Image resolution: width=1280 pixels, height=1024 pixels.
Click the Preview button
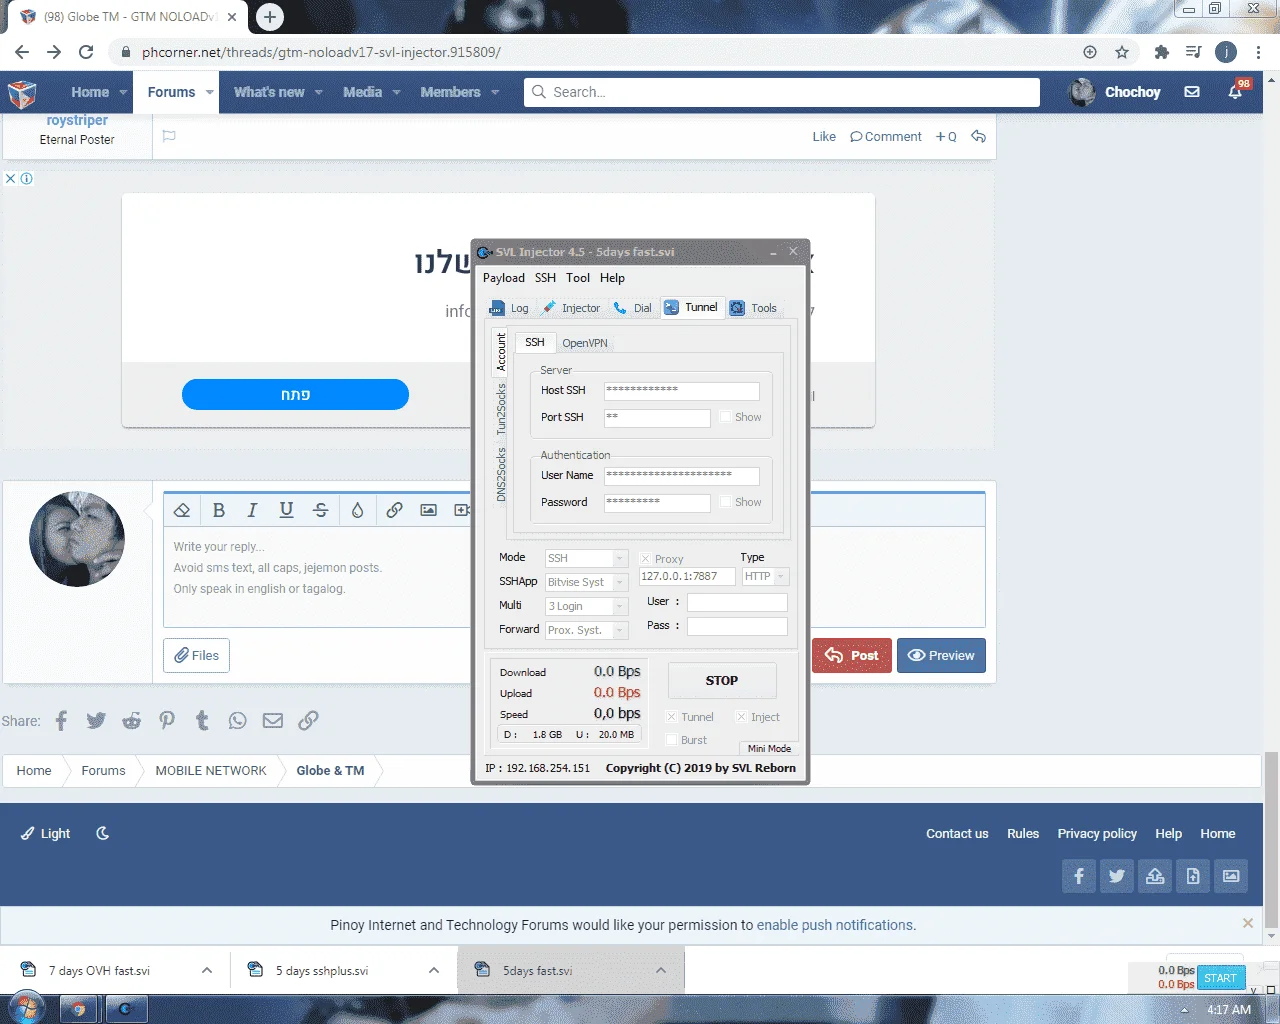(x=941, y=656)
